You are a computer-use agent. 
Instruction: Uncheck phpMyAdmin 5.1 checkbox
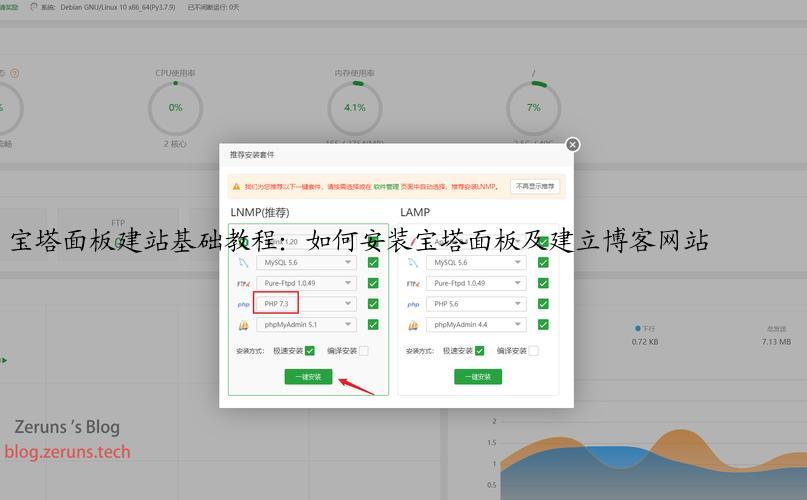pos(373,324)
